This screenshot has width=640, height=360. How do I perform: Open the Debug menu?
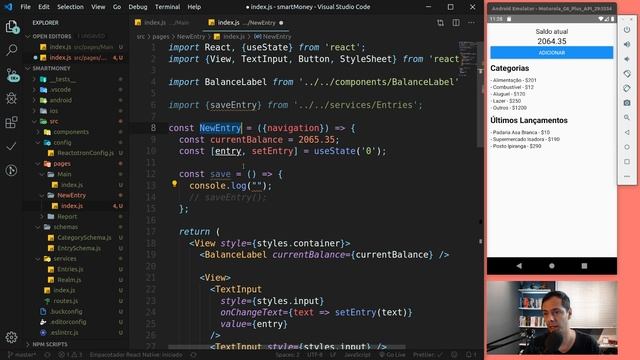(x=138, y=7)
